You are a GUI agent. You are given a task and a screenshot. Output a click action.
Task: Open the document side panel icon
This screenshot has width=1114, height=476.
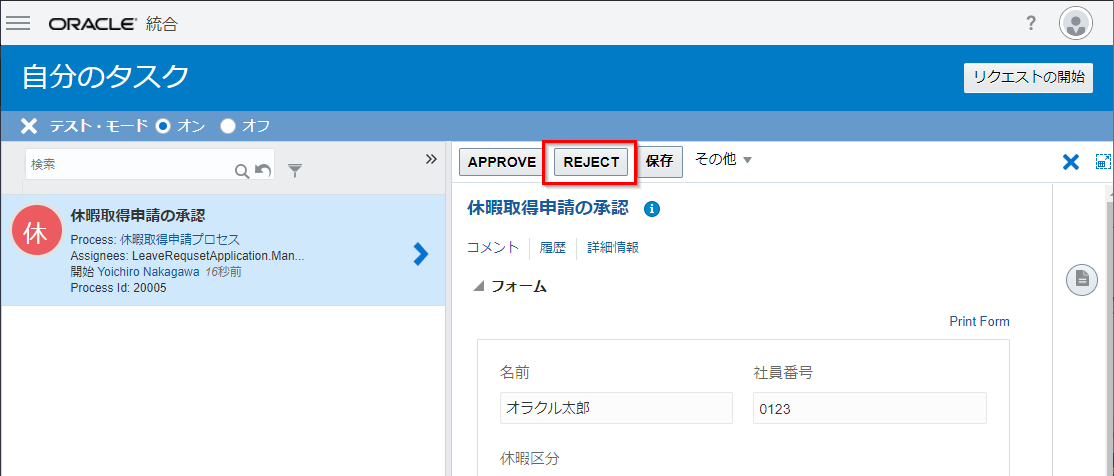pos(1081,280)
